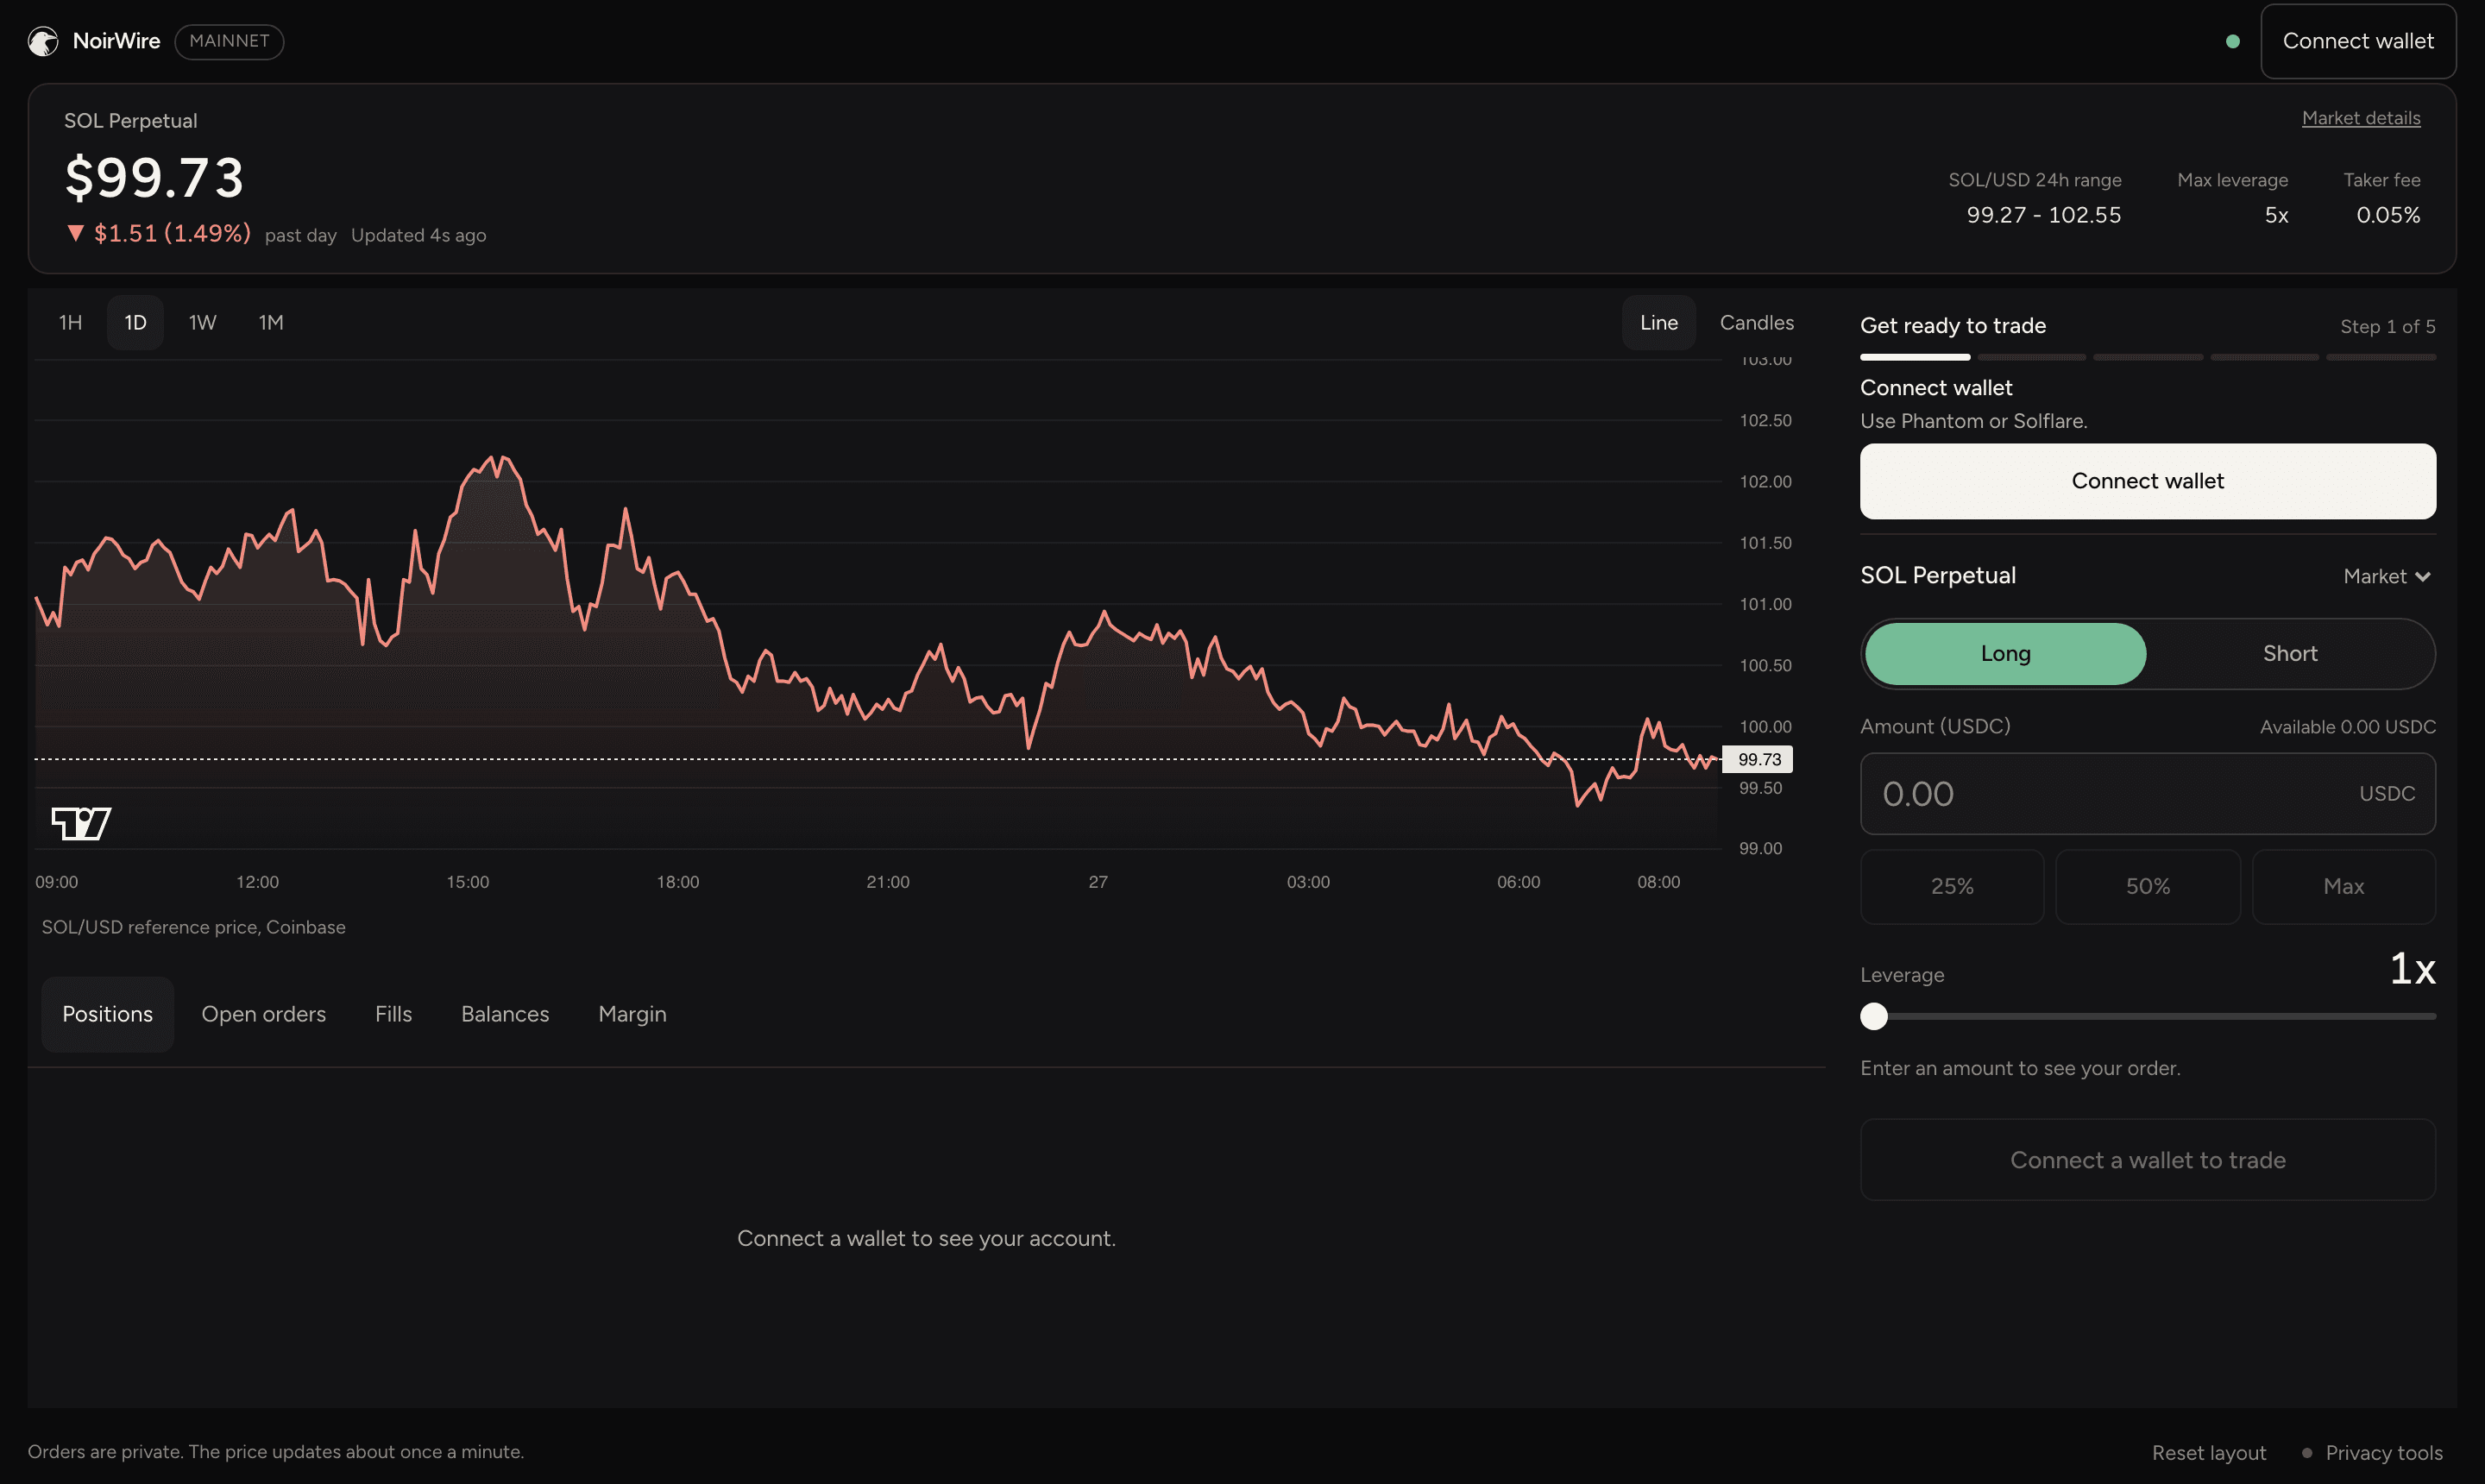
Task: Click the leverage slider handle
Action: tap(1874, 1017)
